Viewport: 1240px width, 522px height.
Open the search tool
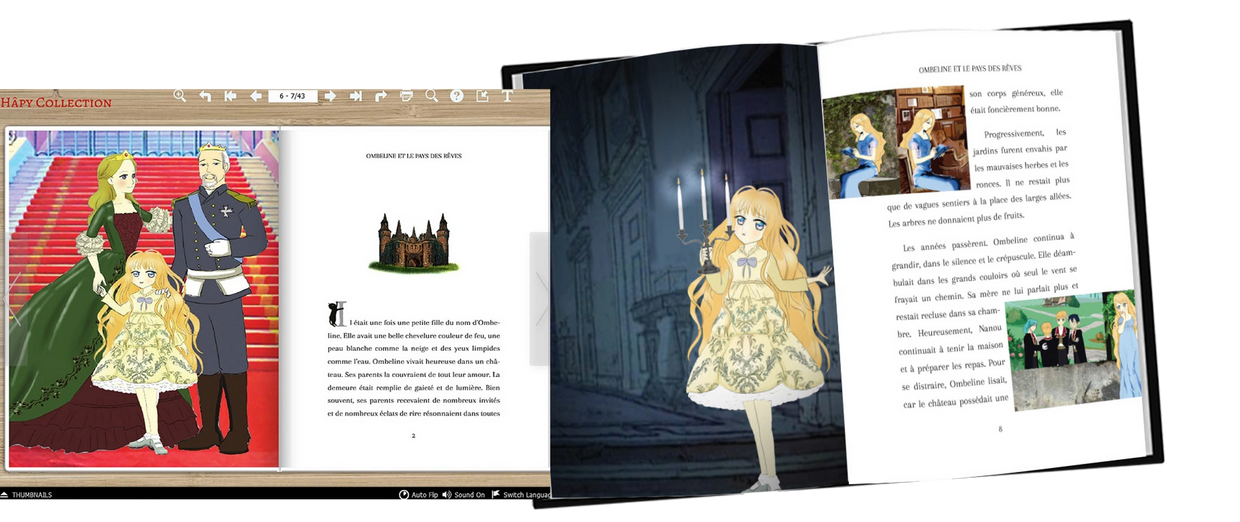[432, 96]
